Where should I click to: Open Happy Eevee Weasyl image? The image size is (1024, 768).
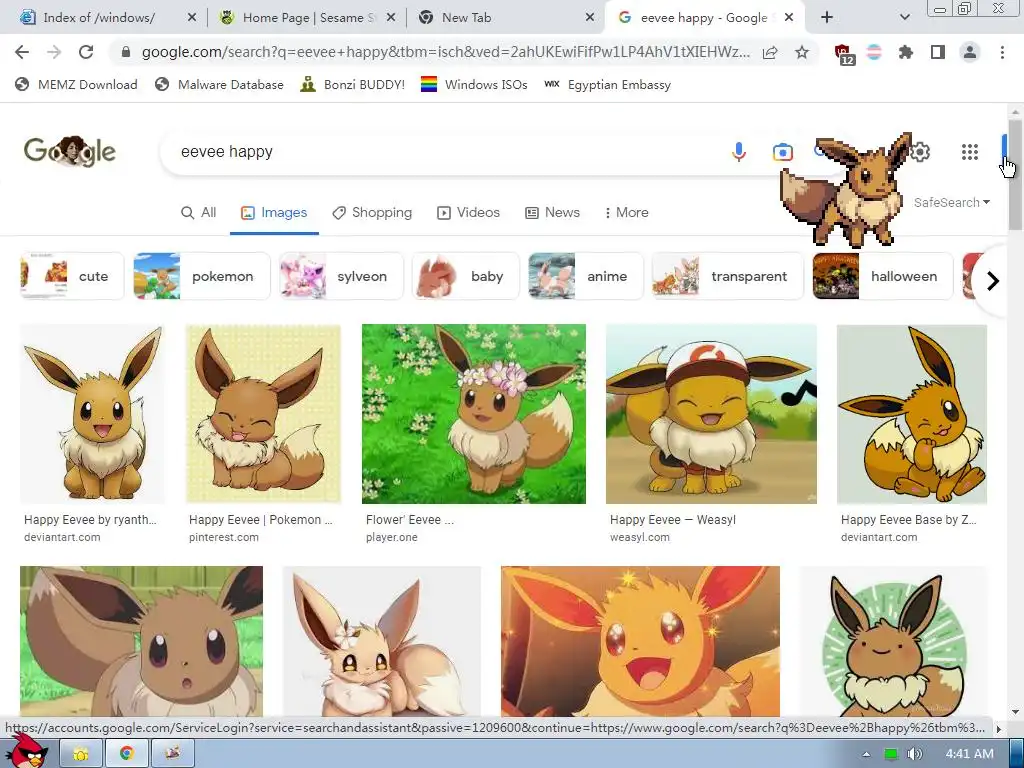(x=711, y=414)
